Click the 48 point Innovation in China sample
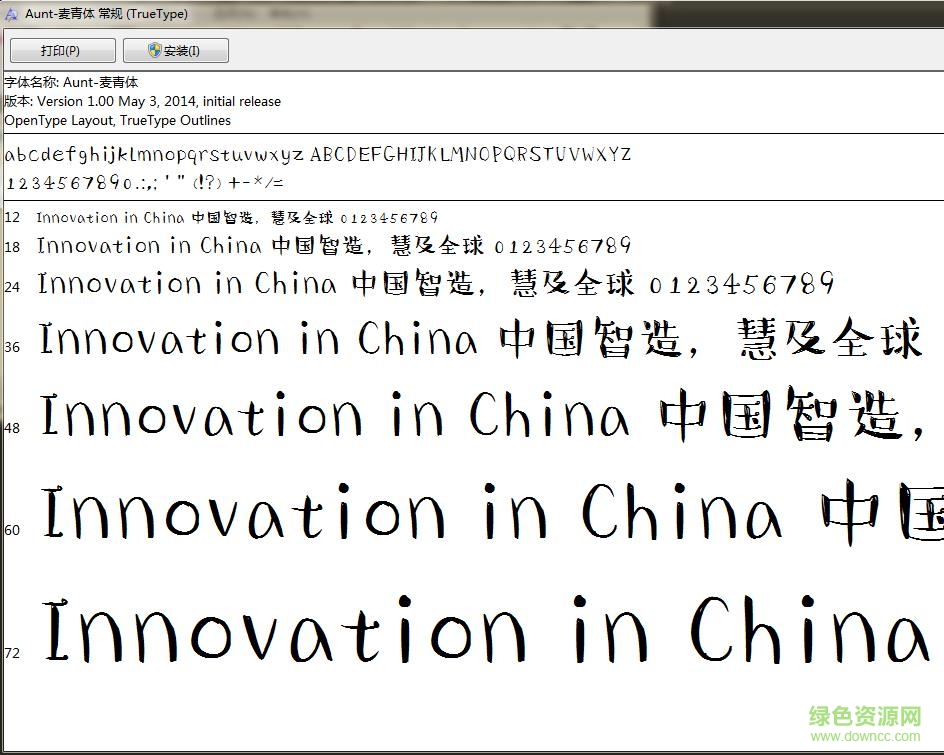The width and height of the screenshot is (944, 755). (x=482, y=414)
